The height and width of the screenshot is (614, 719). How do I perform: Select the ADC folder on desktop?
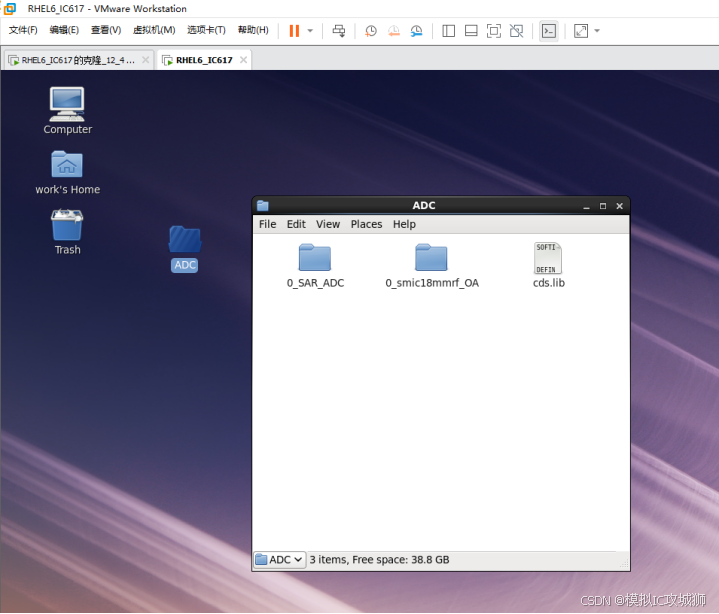coord(185,249)
